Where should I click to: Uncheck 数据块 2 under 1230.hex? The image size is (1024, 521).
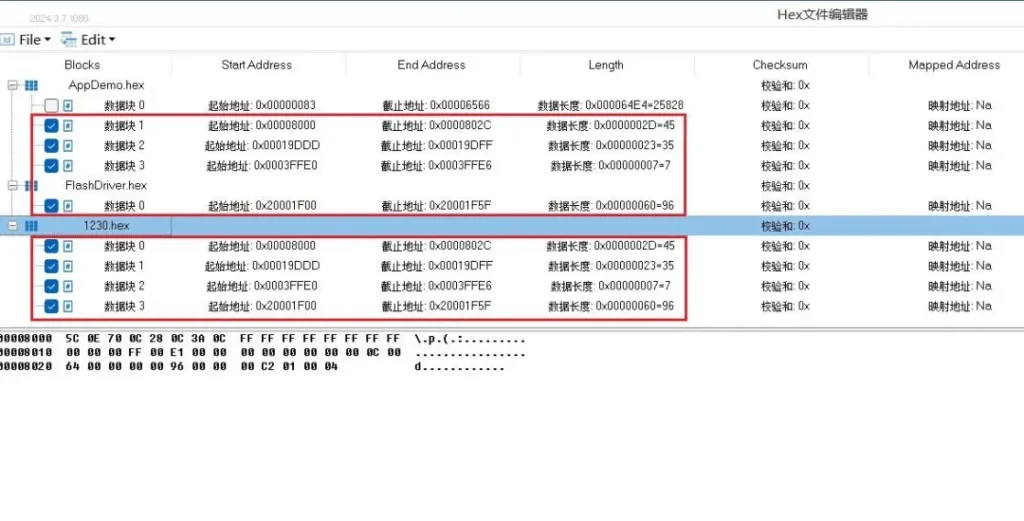[51, 286]
